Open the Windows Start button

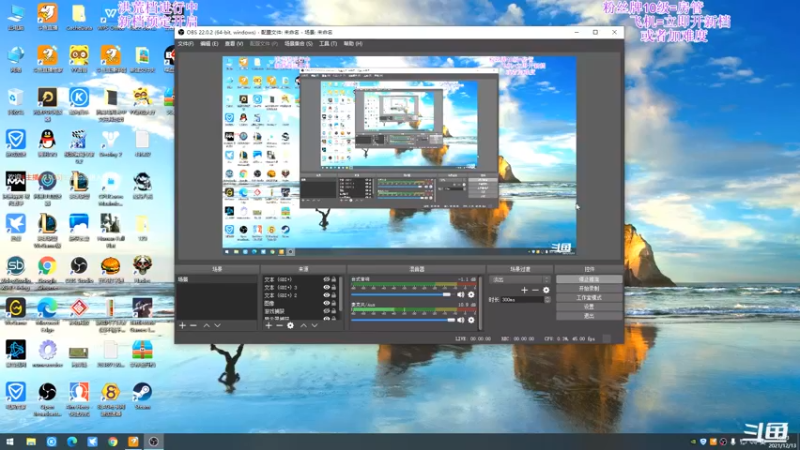click(x=10, y=442)
